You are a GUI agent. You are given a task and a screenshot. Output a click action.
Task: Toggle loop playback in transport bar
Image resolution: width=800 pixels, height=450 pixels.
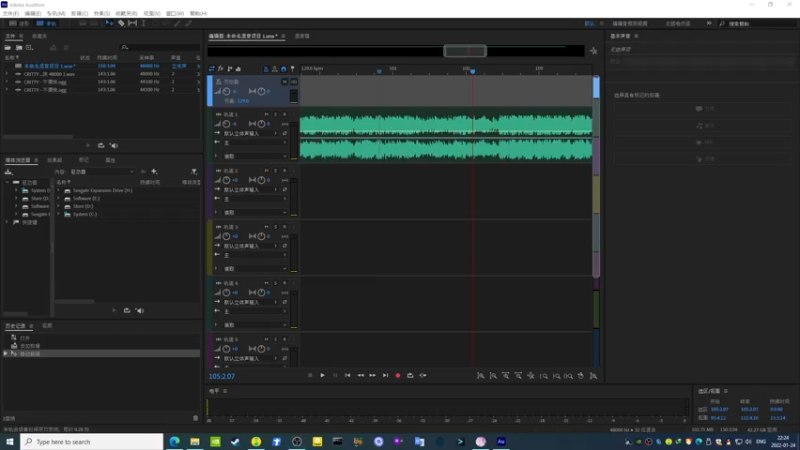click(410, 375)
